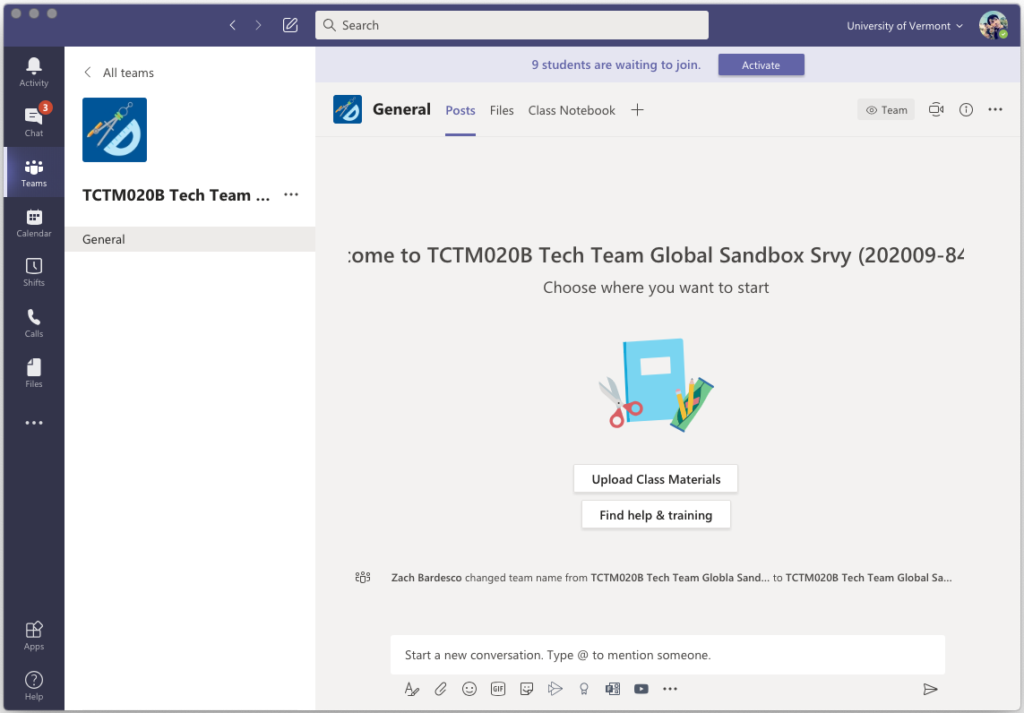This screenshot has width=1024, height=713.
Task: Switch to the Files tab
Action: [x=501, y=110]
